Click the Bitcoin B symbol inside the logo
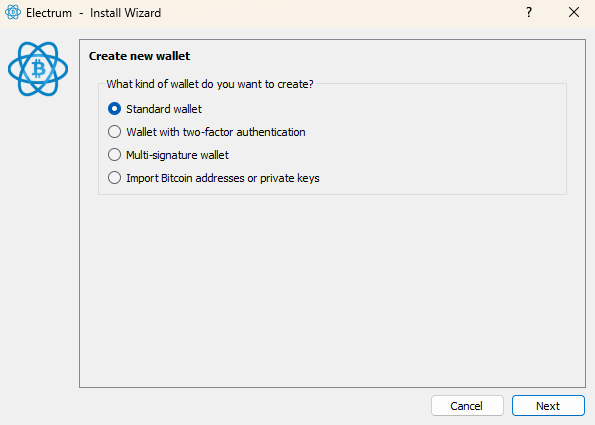Screen dimensions: 595x425 click(38, 69)
